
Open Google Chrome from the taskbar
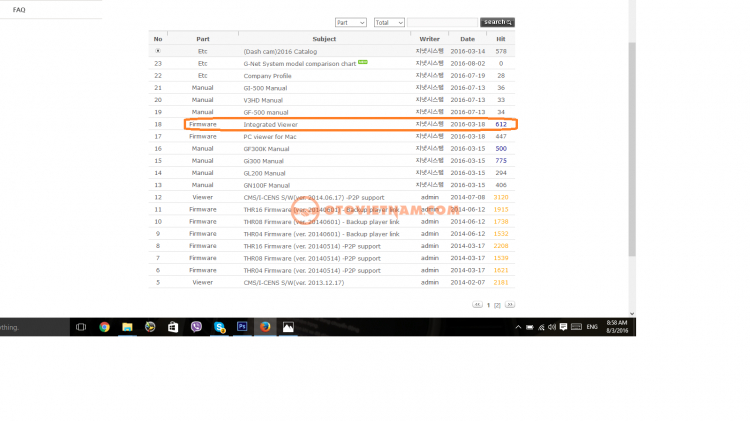click(x=104, y=327)
